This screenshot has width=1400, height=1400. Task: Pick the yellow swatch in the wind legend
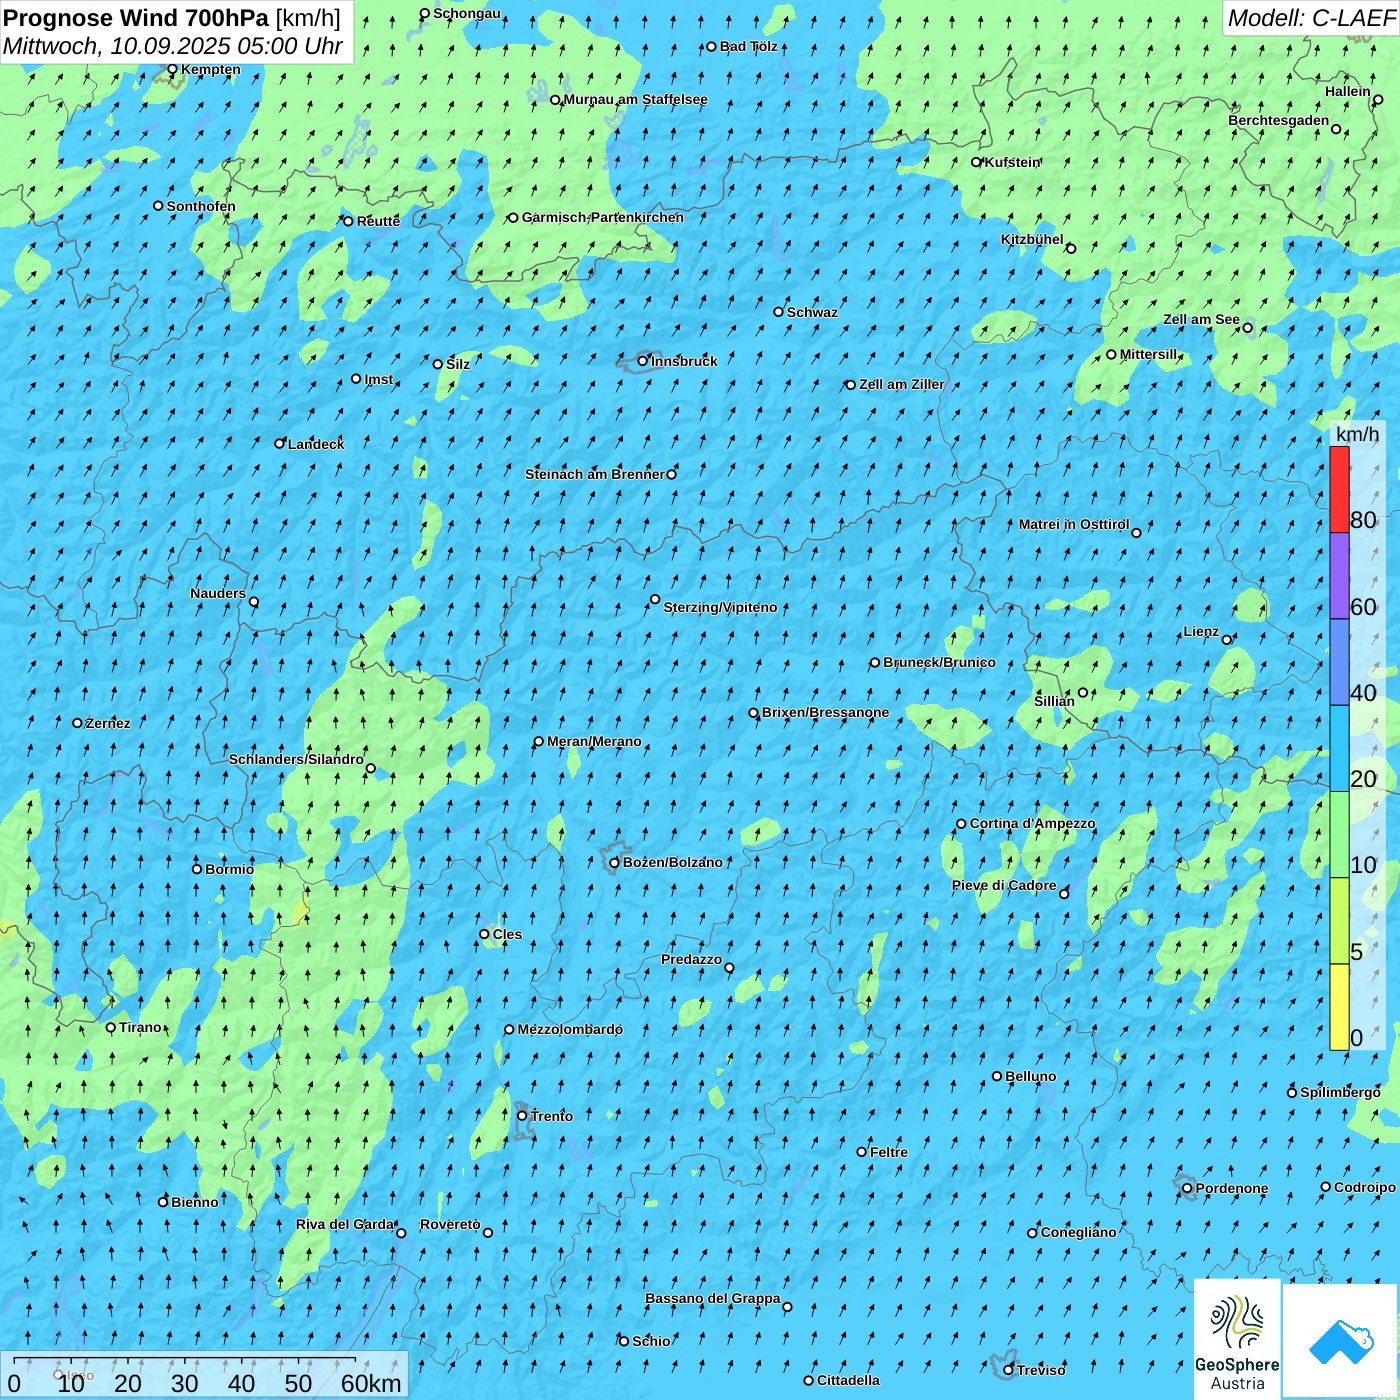pos(1339,1007)
